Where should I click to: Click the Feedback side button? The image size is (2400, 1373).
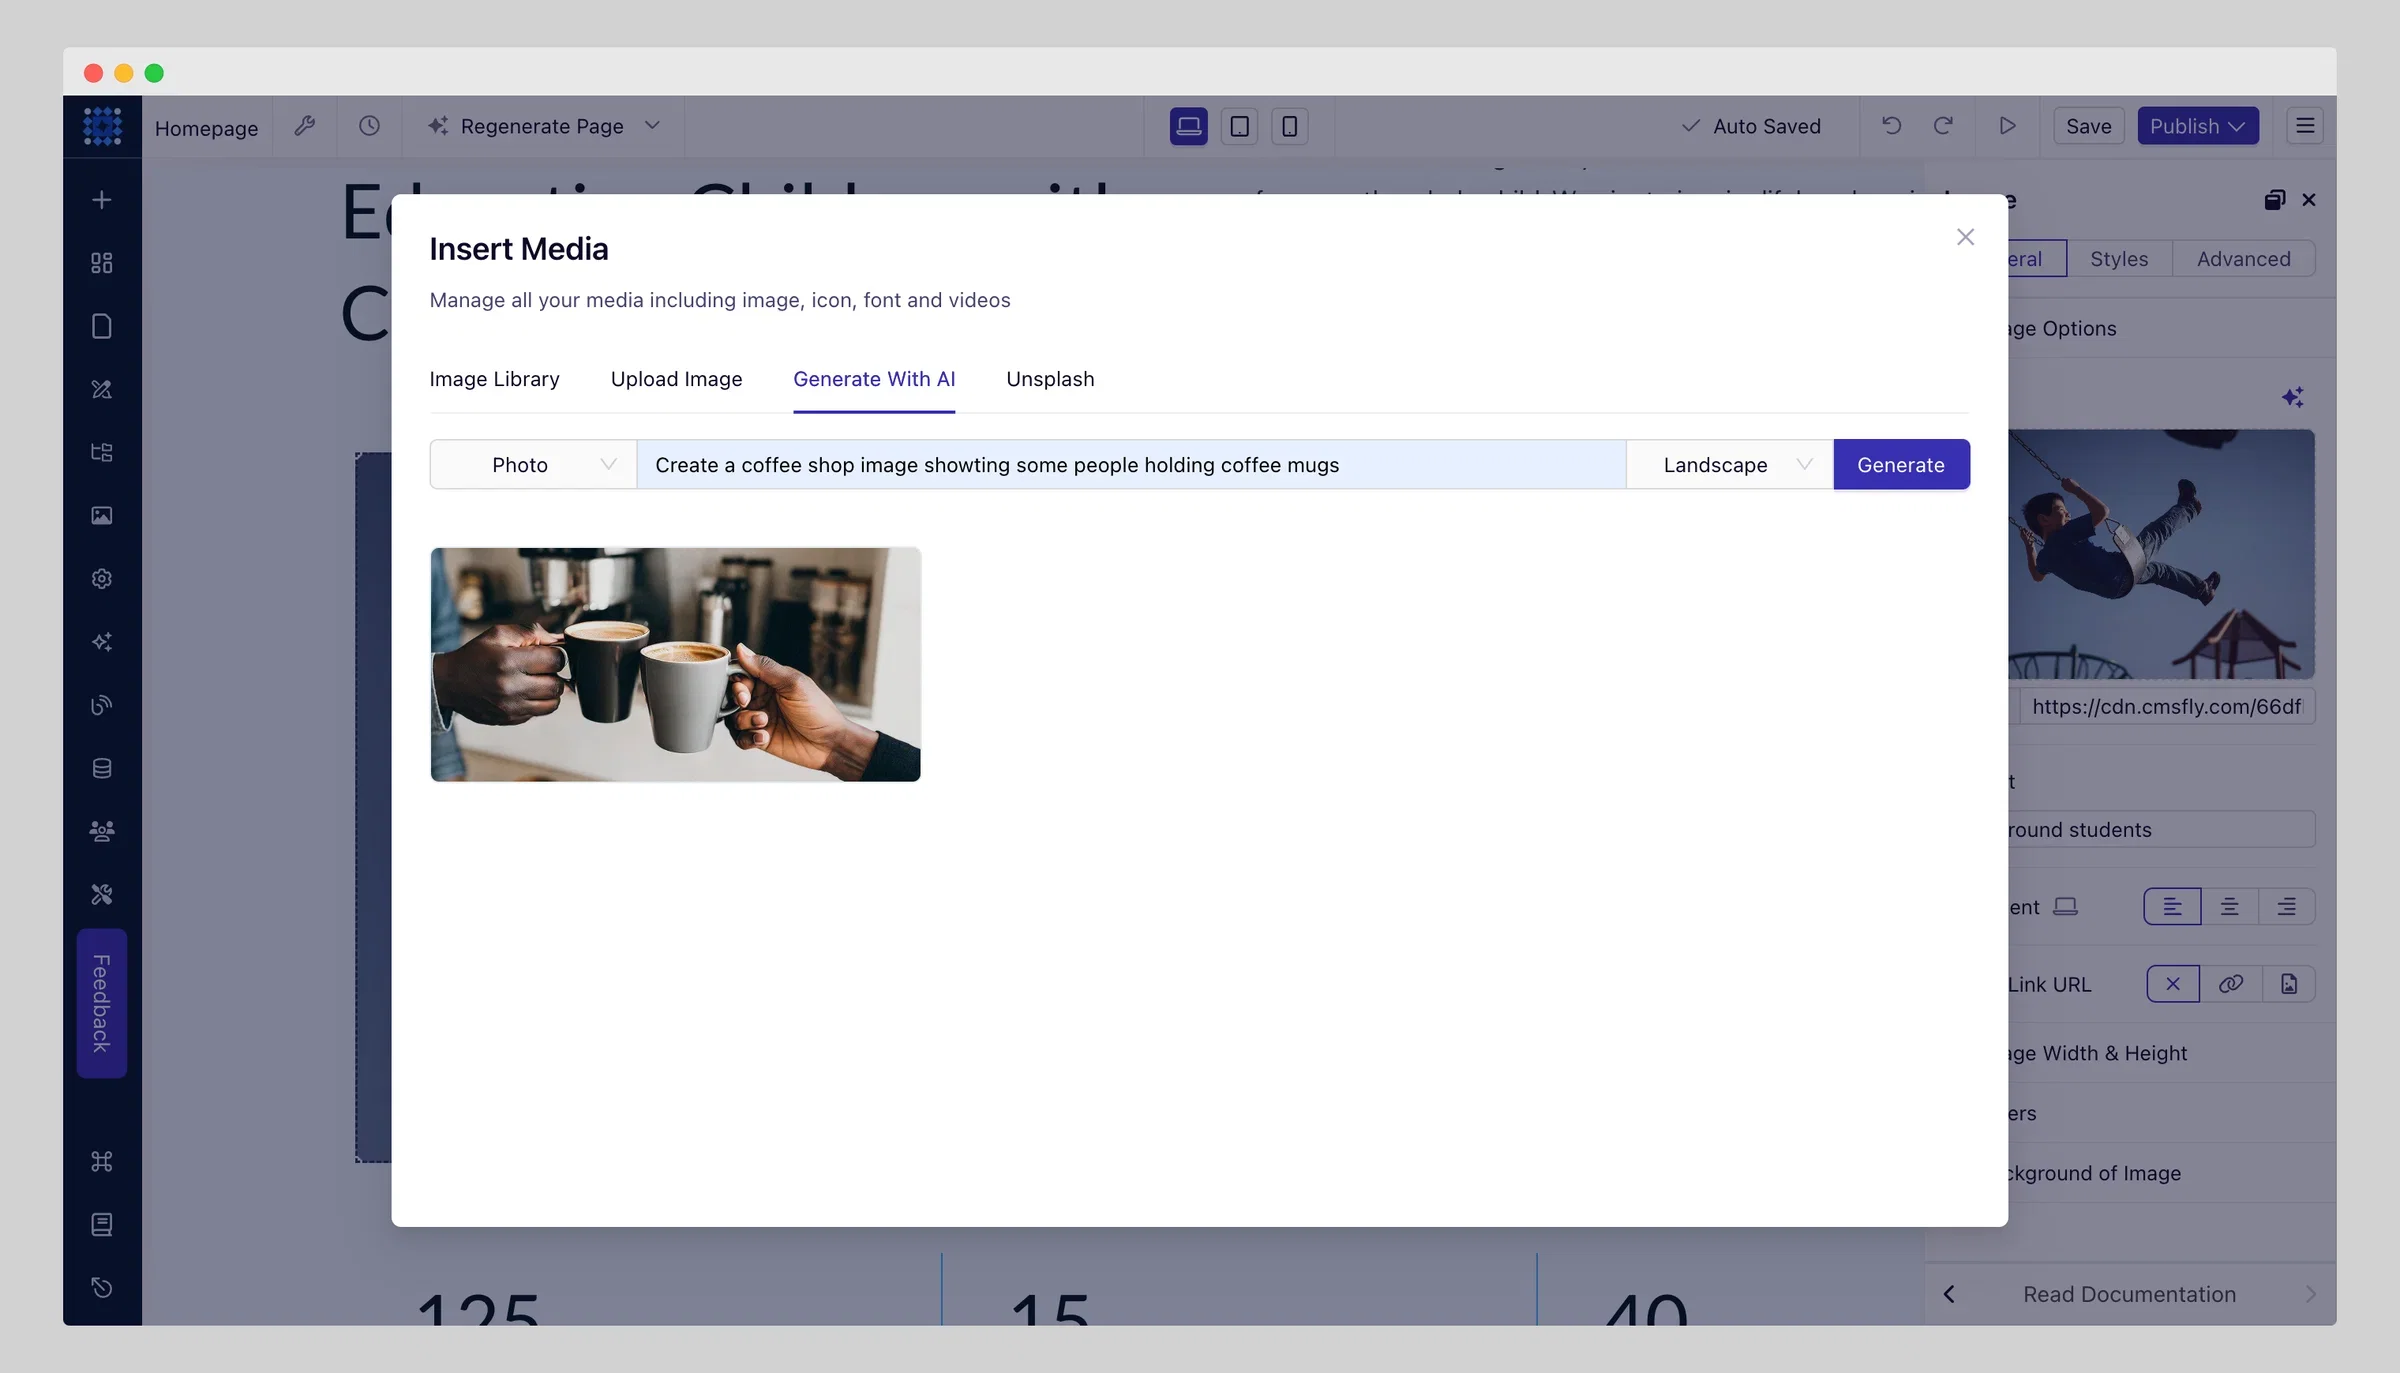pos(101,1003)
